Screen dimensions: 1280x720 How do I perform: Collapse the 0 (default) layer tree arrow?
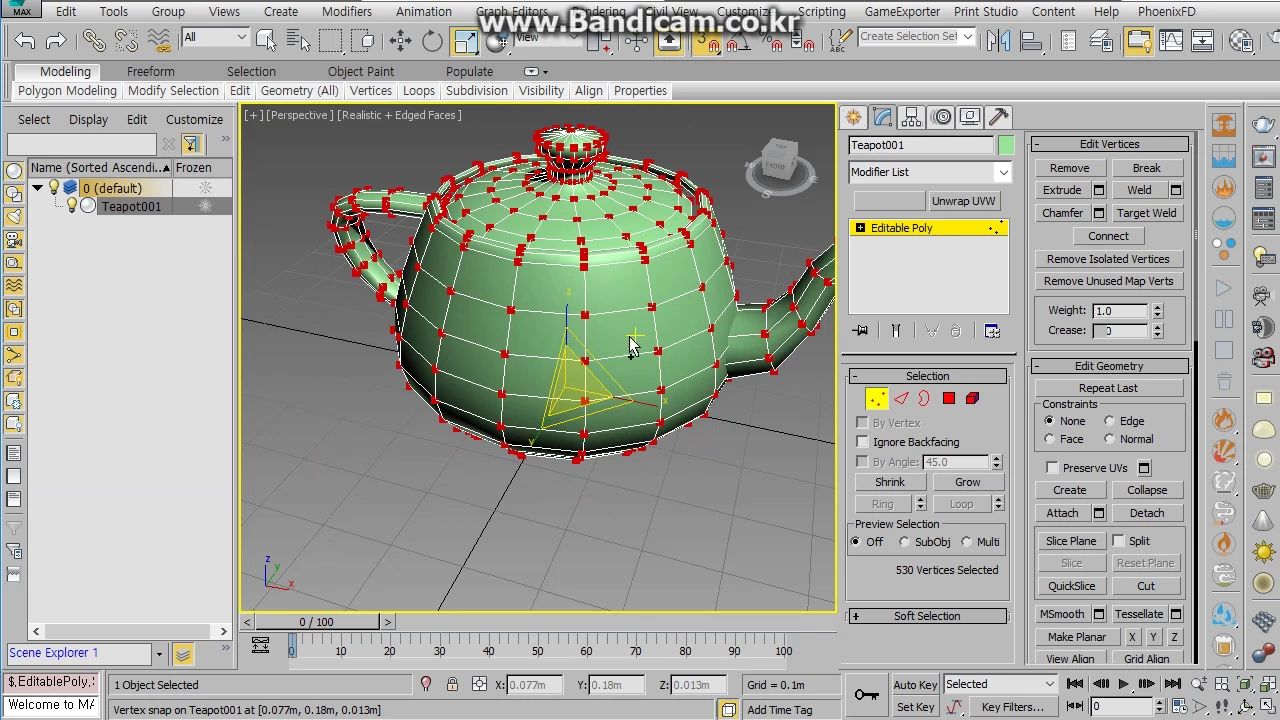click(x=37, y=188)
